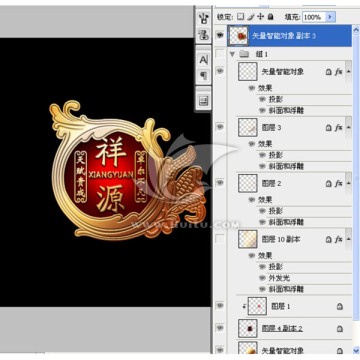The height and width of the screenshot is (360, 360).
Task: Collapse effects arrow on 矢量智能对象 layer
Action: tap(348, 72)
